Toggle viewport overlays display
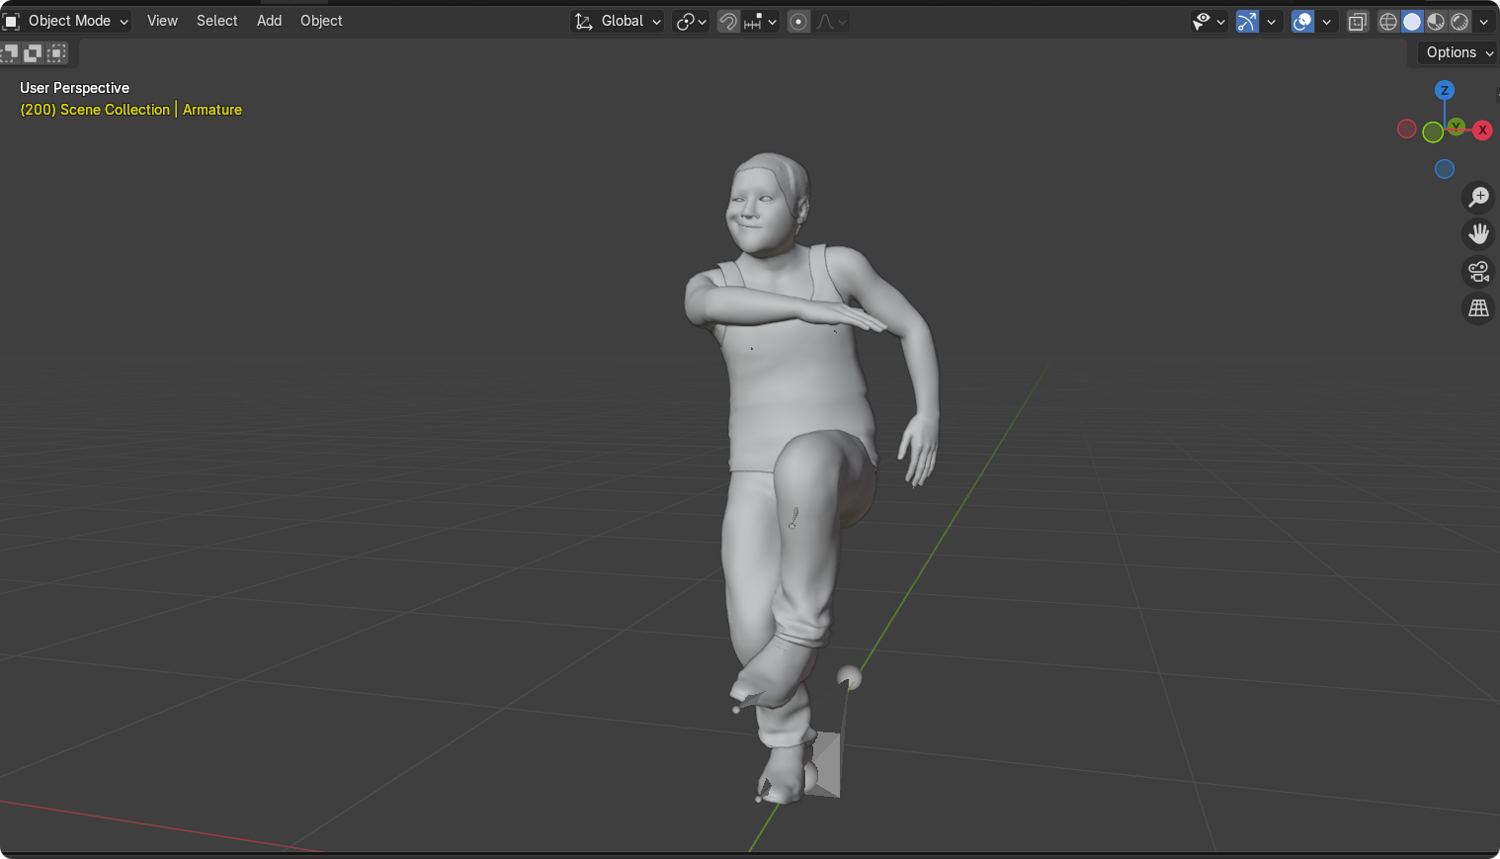This screenshot has height=859, width=1500. tap(1302, 21)
